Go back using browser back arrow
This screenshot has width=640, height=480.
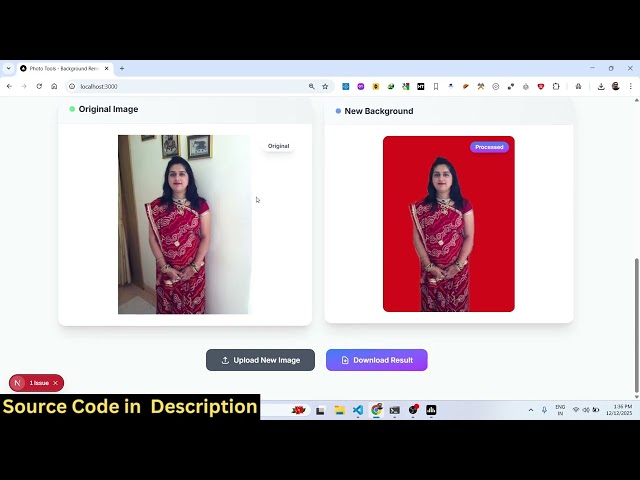(9, 86)
